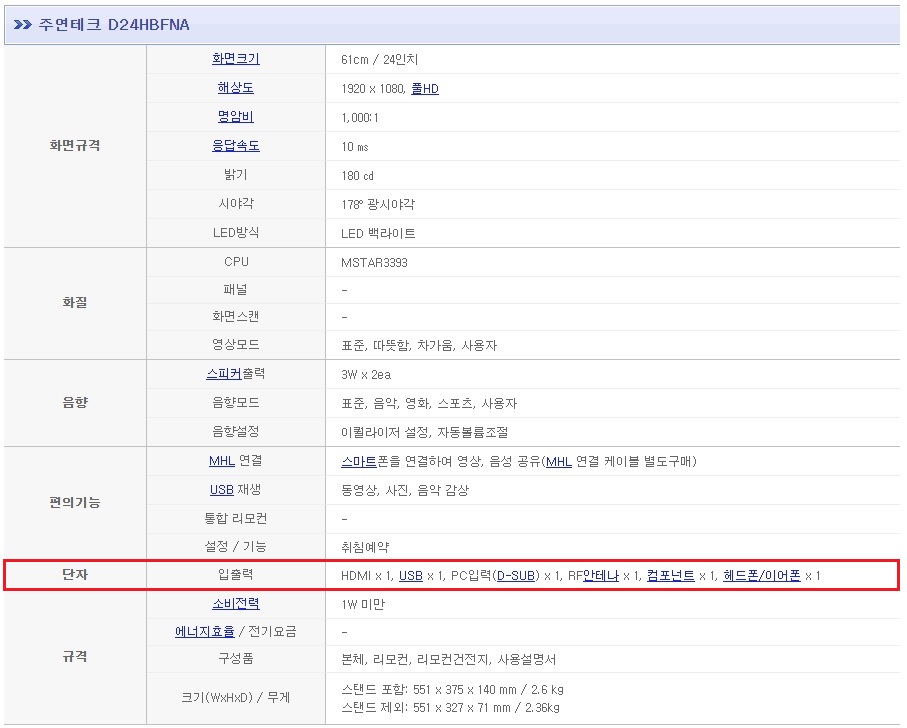
Task: Click the value 표준, 따뜻함, 차가움, 사용자
Action: click(419, 346)
